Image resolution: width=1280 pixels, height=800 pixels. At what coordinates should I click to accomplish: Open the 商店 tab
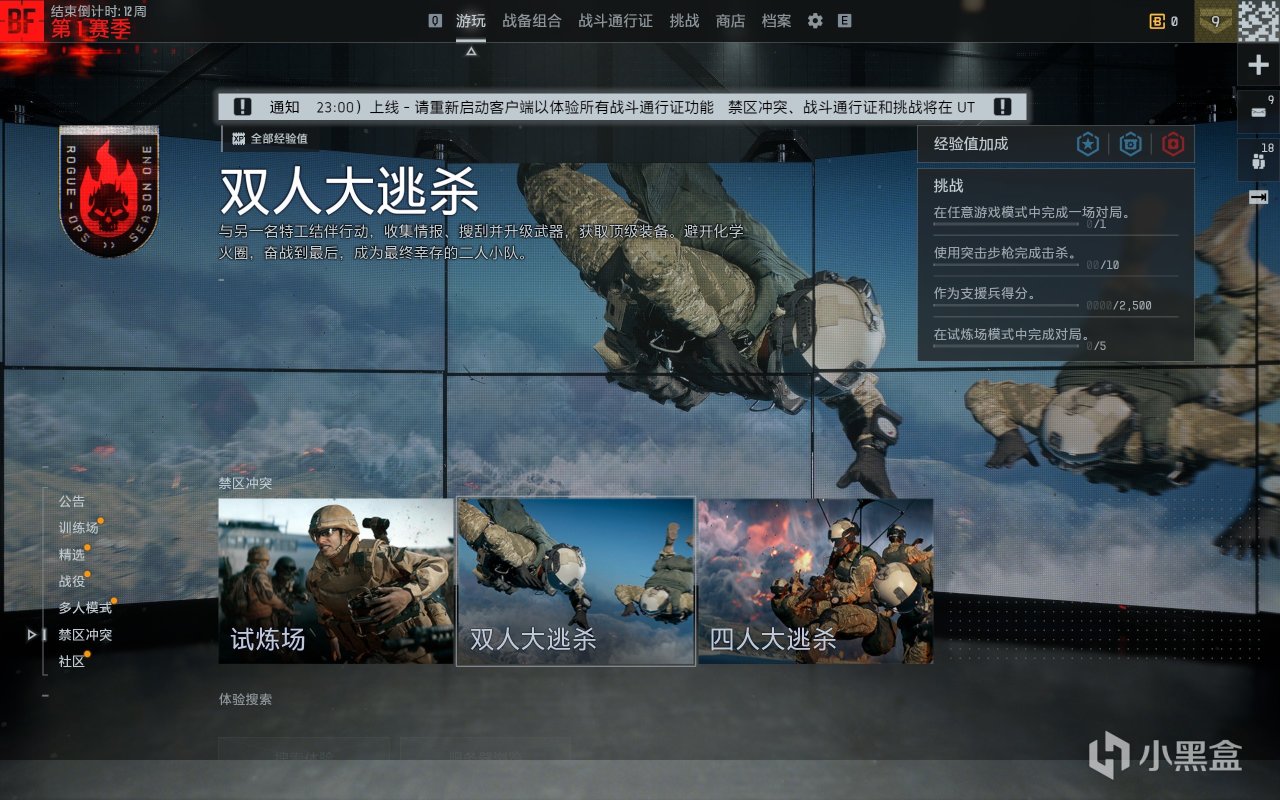click(731, 20)
